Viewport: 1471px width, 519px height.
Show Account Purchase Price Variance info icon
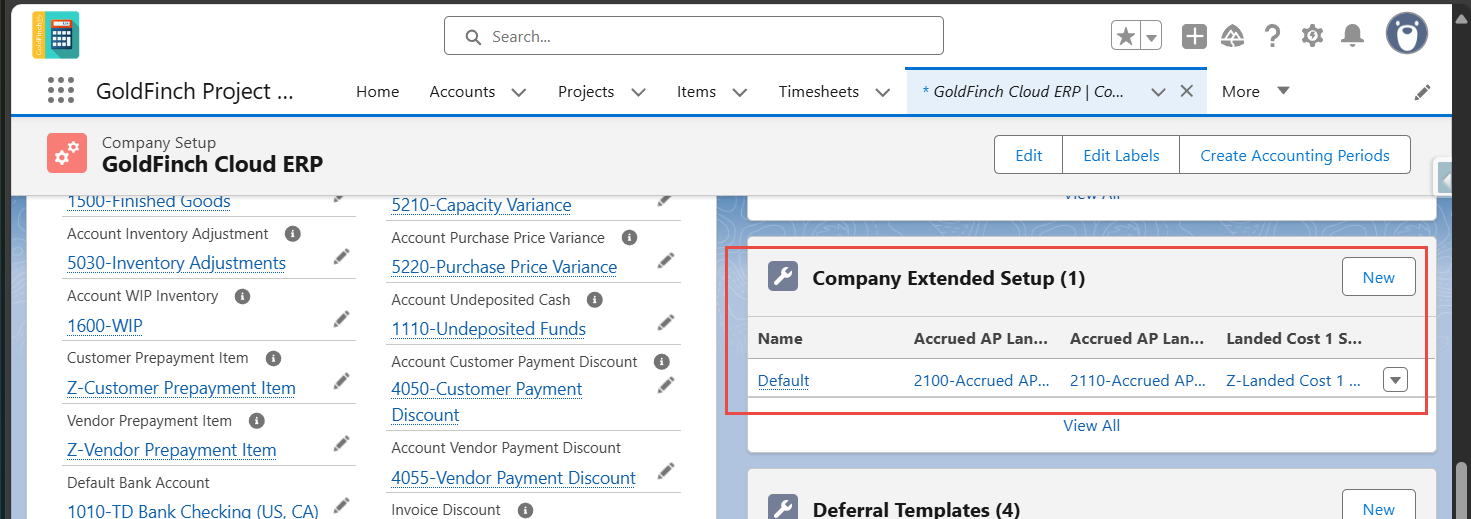(x=629, y=238)
